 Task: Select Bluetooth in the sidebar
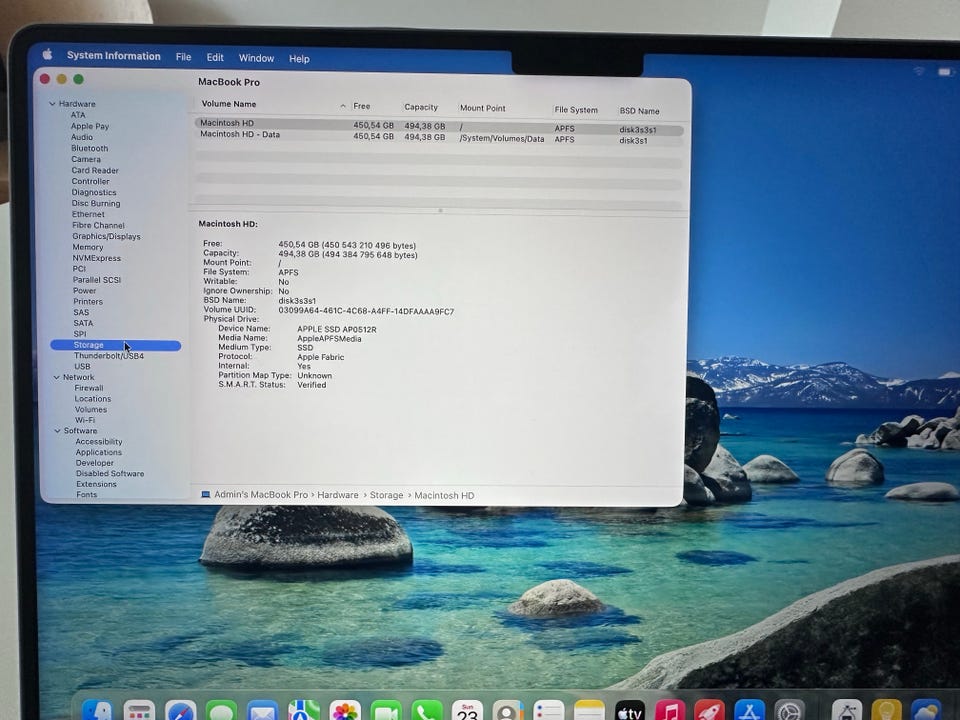tap(89, 148)
